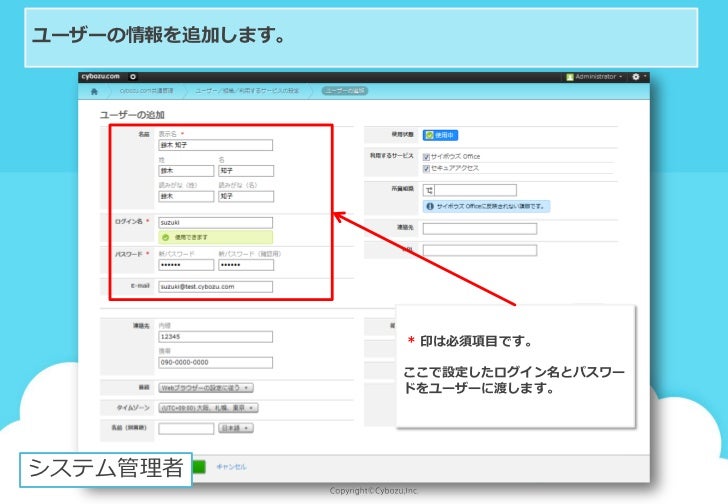Uncheck the セキュアアクセス service checkbox

426,168
